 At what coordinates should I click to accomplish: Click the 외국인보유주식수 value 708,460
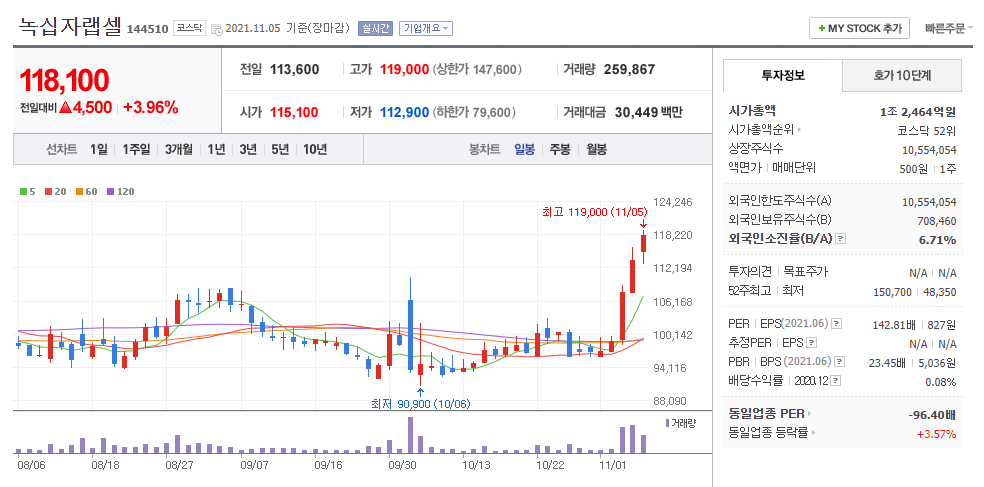pyautogui.click(x=937, y=220)
